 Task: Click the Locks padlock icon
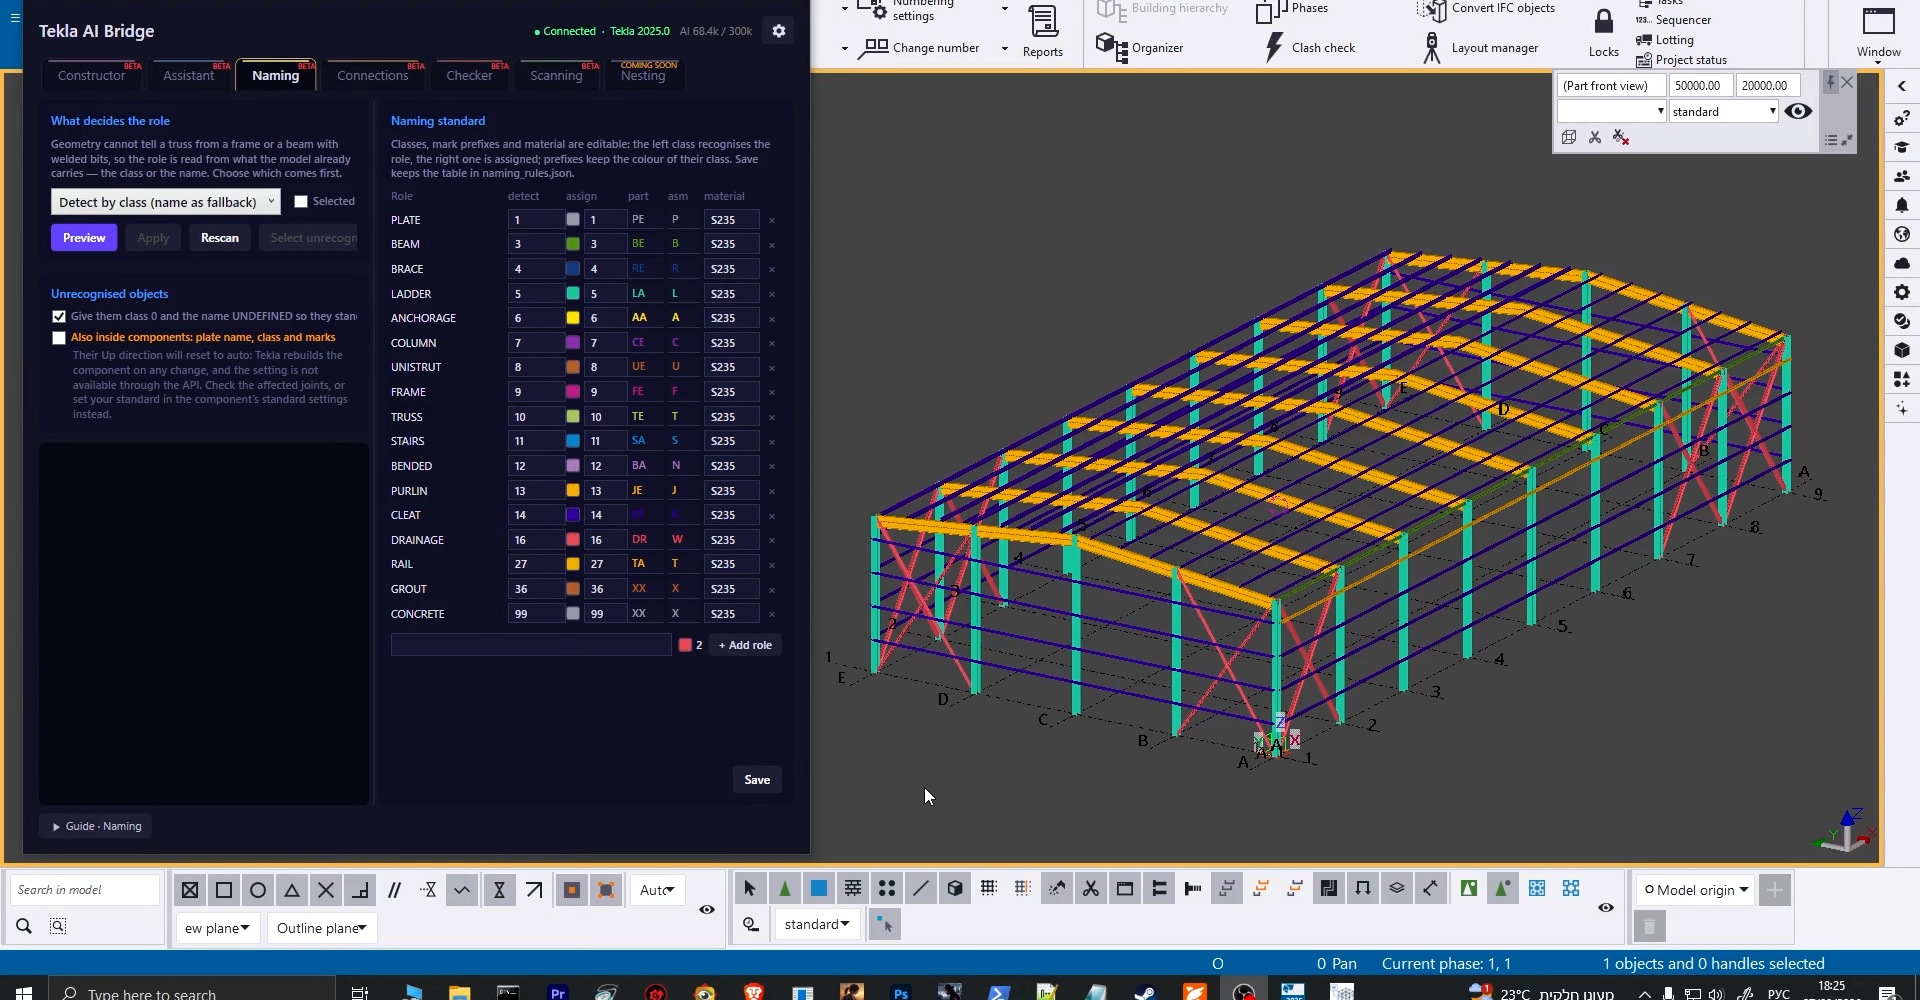(x=1604, y=22)
